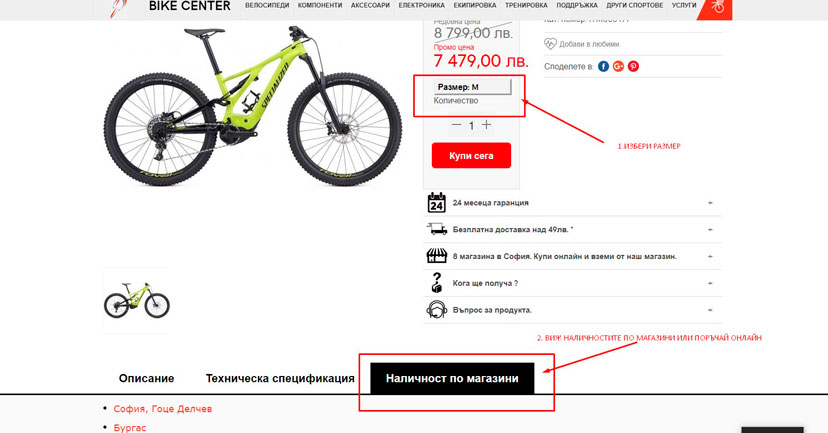Expand the 24 месеца гаранция row

coord(572,203)
